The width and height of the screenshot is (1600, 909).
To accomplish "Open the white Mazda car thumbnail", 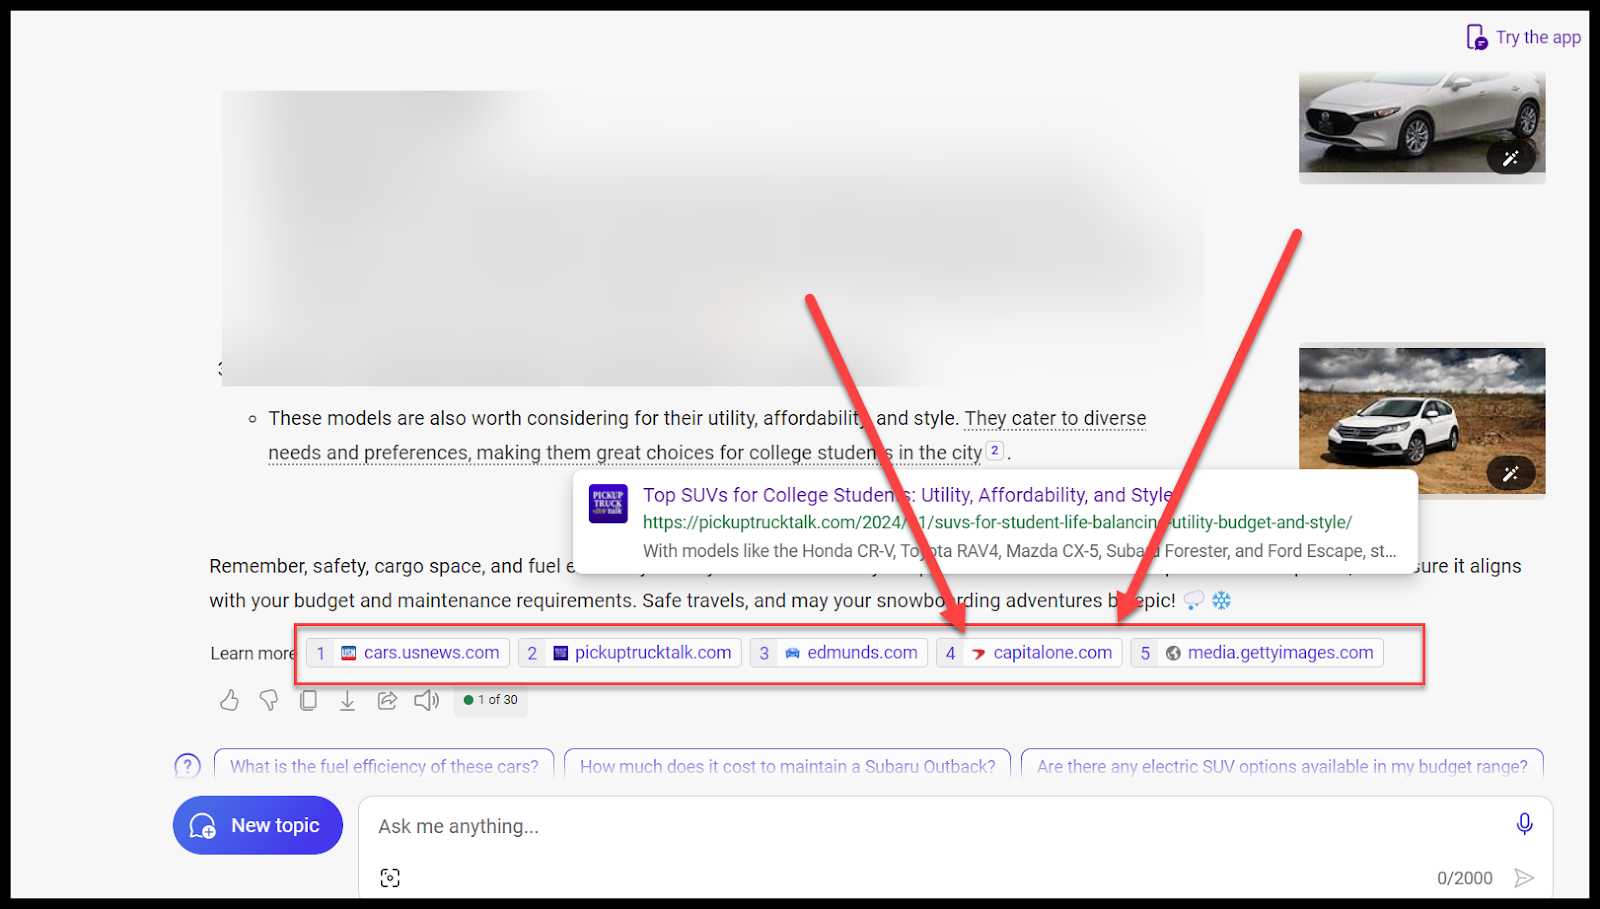I will [x=1422, y=124].
